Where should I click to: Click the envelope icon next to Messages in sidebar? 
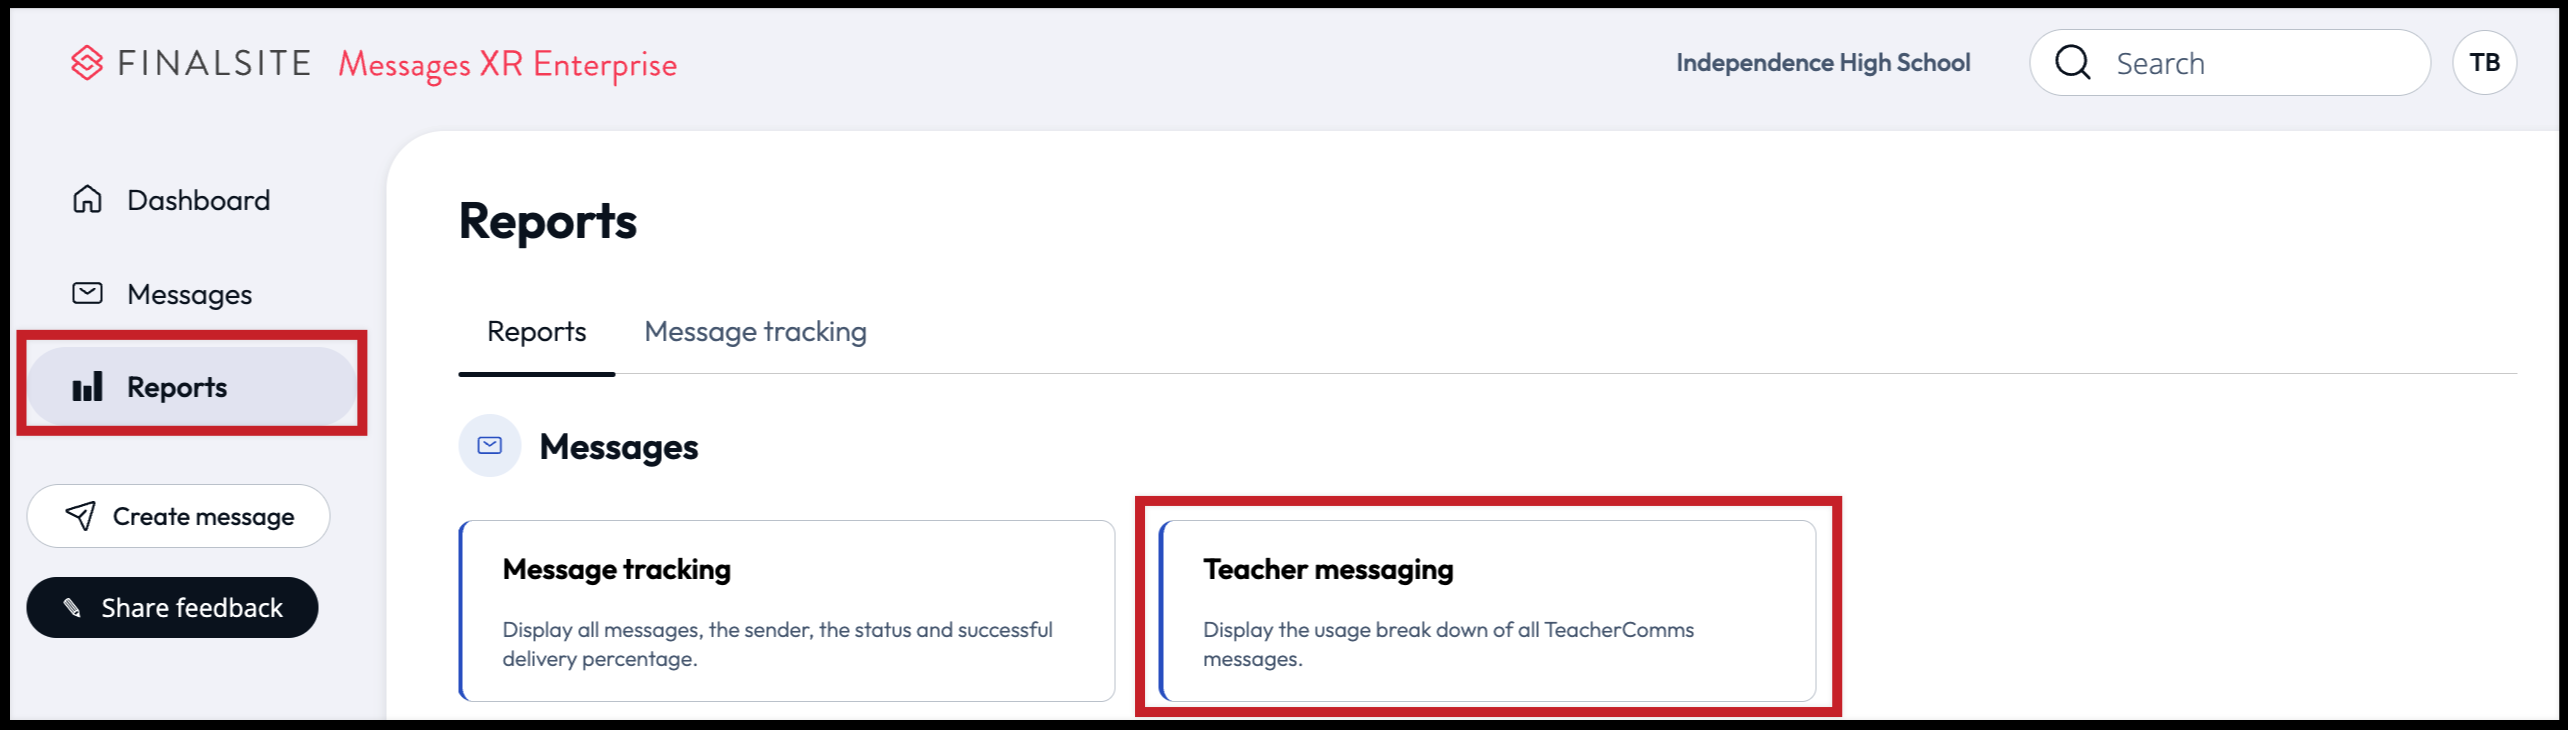coord(87,293)
